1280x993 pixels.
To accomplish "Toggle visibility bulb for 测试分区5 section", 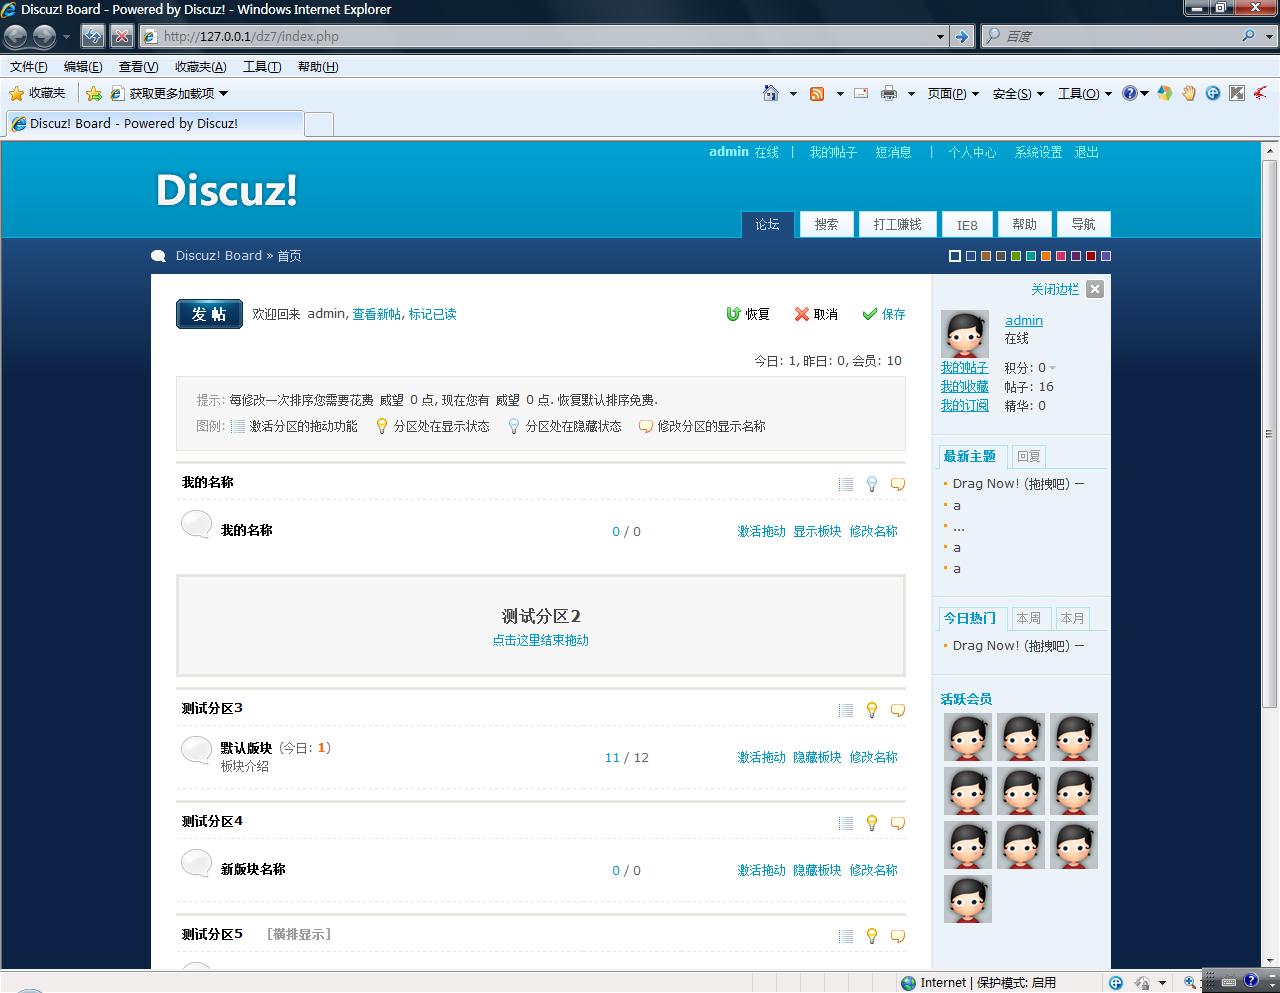I will tap(872, 936).
